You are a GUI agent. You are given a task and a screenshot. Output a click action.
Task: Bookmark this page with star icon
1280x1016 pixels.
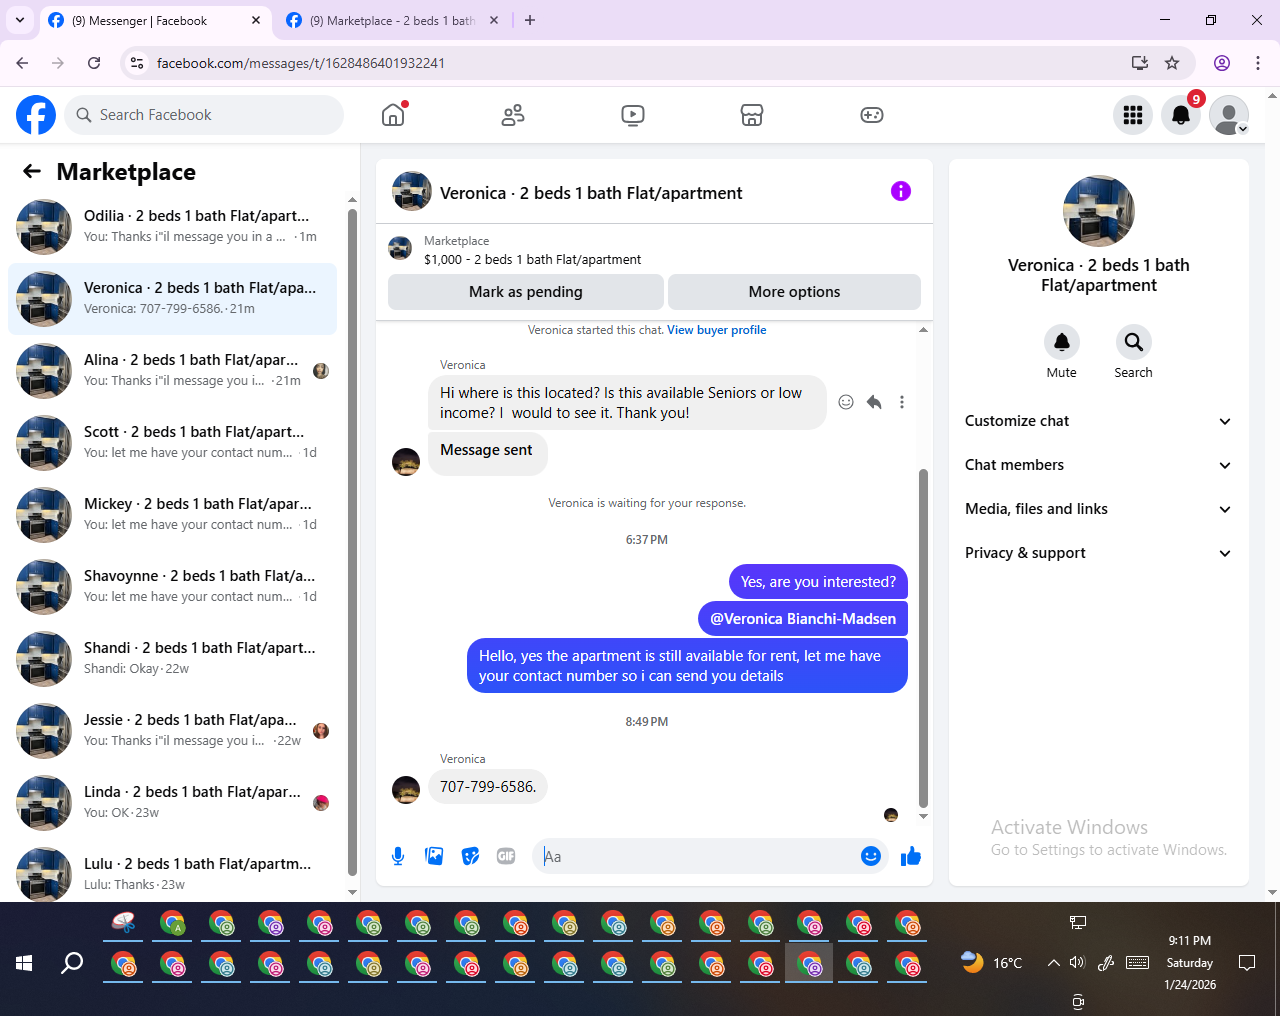(x=1172, y=63)
